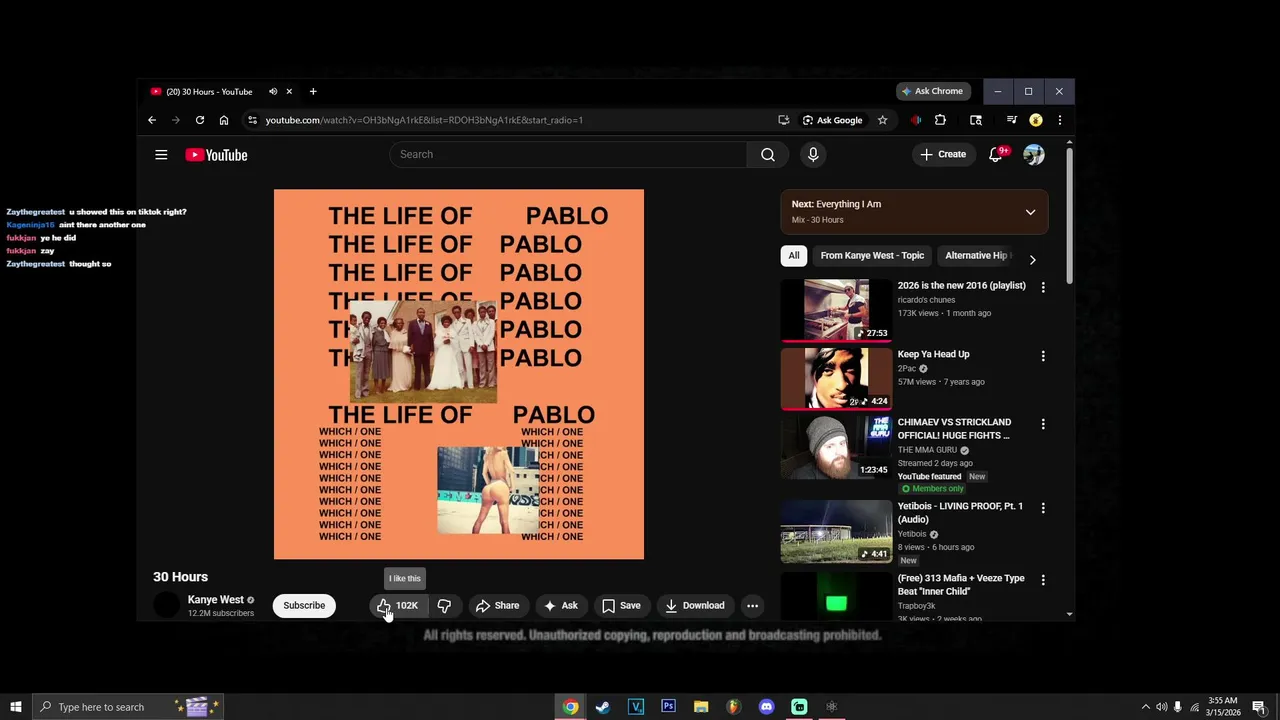Click Ask Google in the address bar
This screenshot has width=1280, height=720.
tap(832, 120)
